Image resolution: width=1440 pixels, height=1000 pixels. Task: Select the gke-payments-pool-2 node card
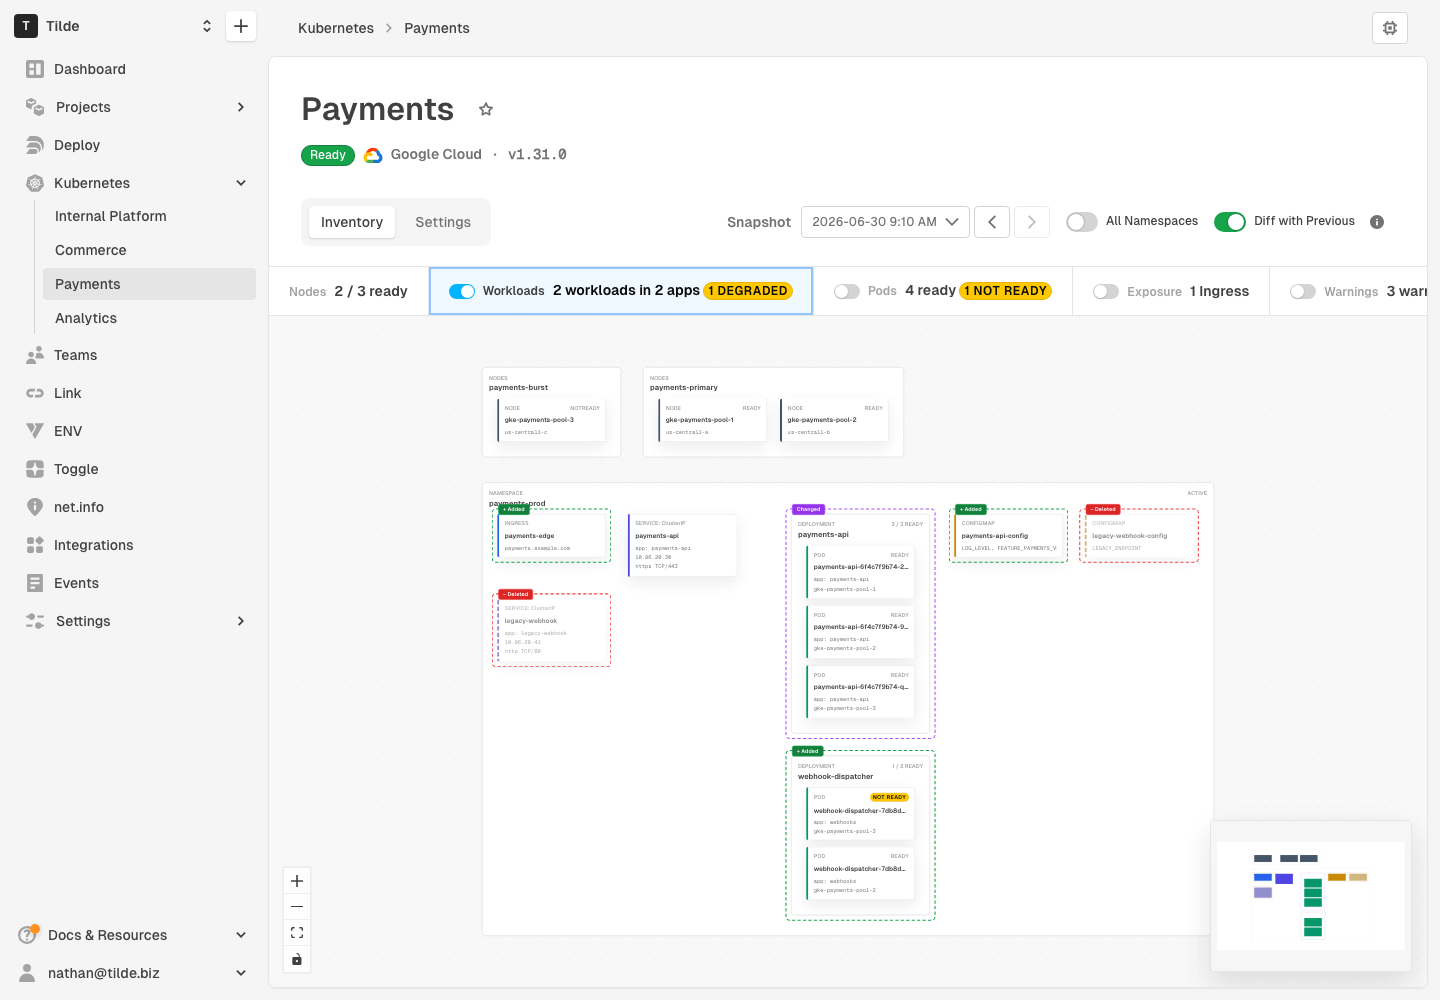tap(834, 420)
